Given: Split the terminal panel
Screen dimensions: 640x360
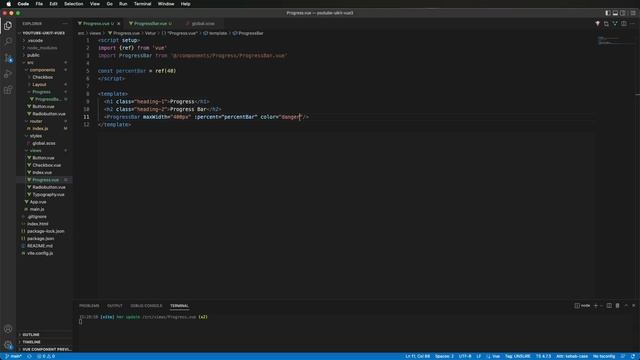Looking at the screenshot, I should coord(609,305).
